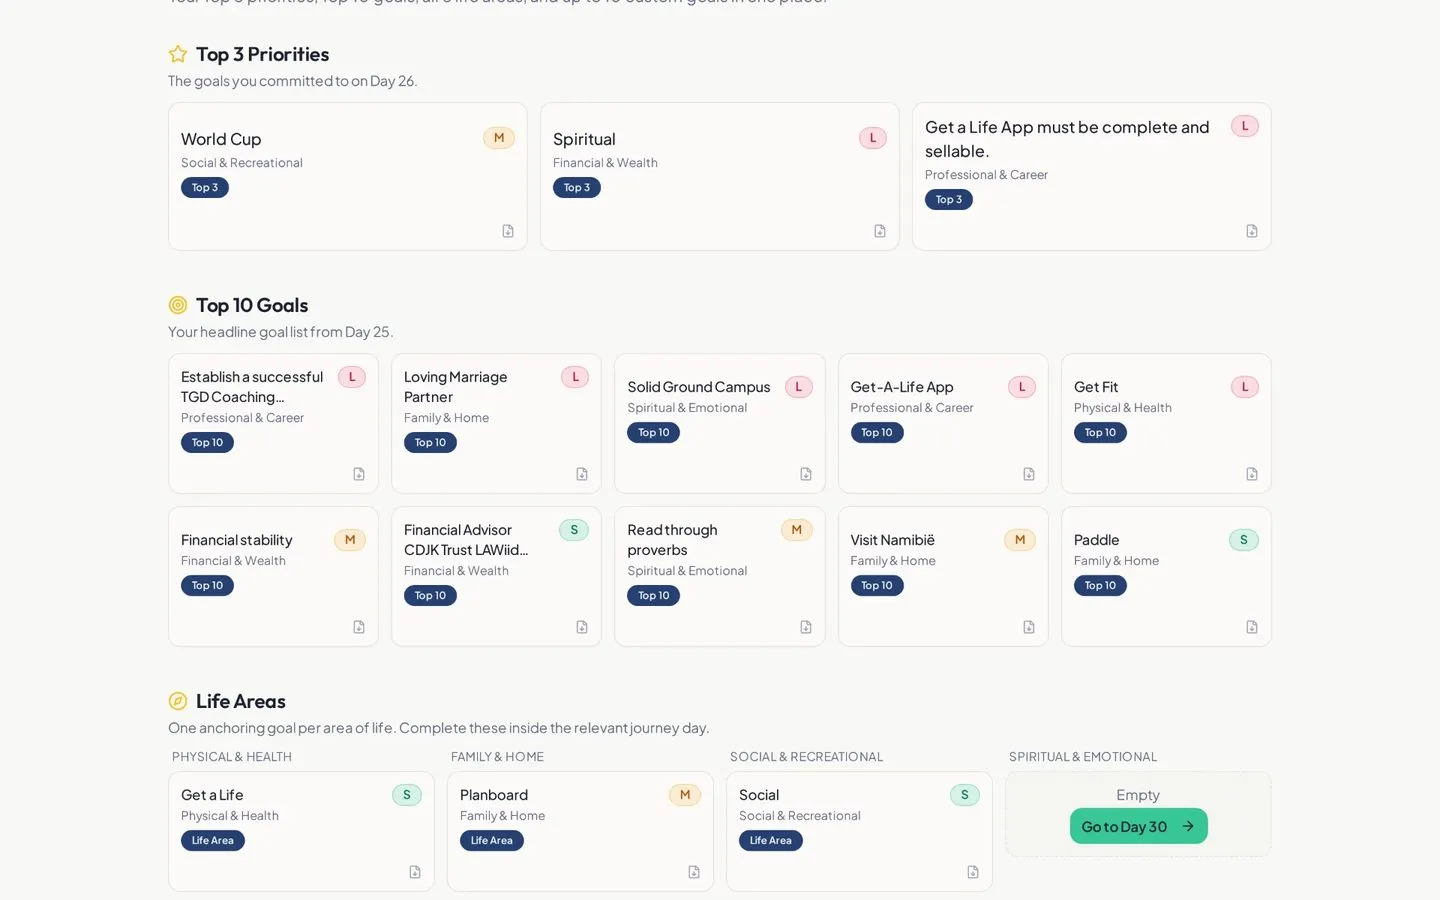Screen dimensions: 1440x900
Task: Open the 'Spiritual' priority title
Action: tap(584, 139)
